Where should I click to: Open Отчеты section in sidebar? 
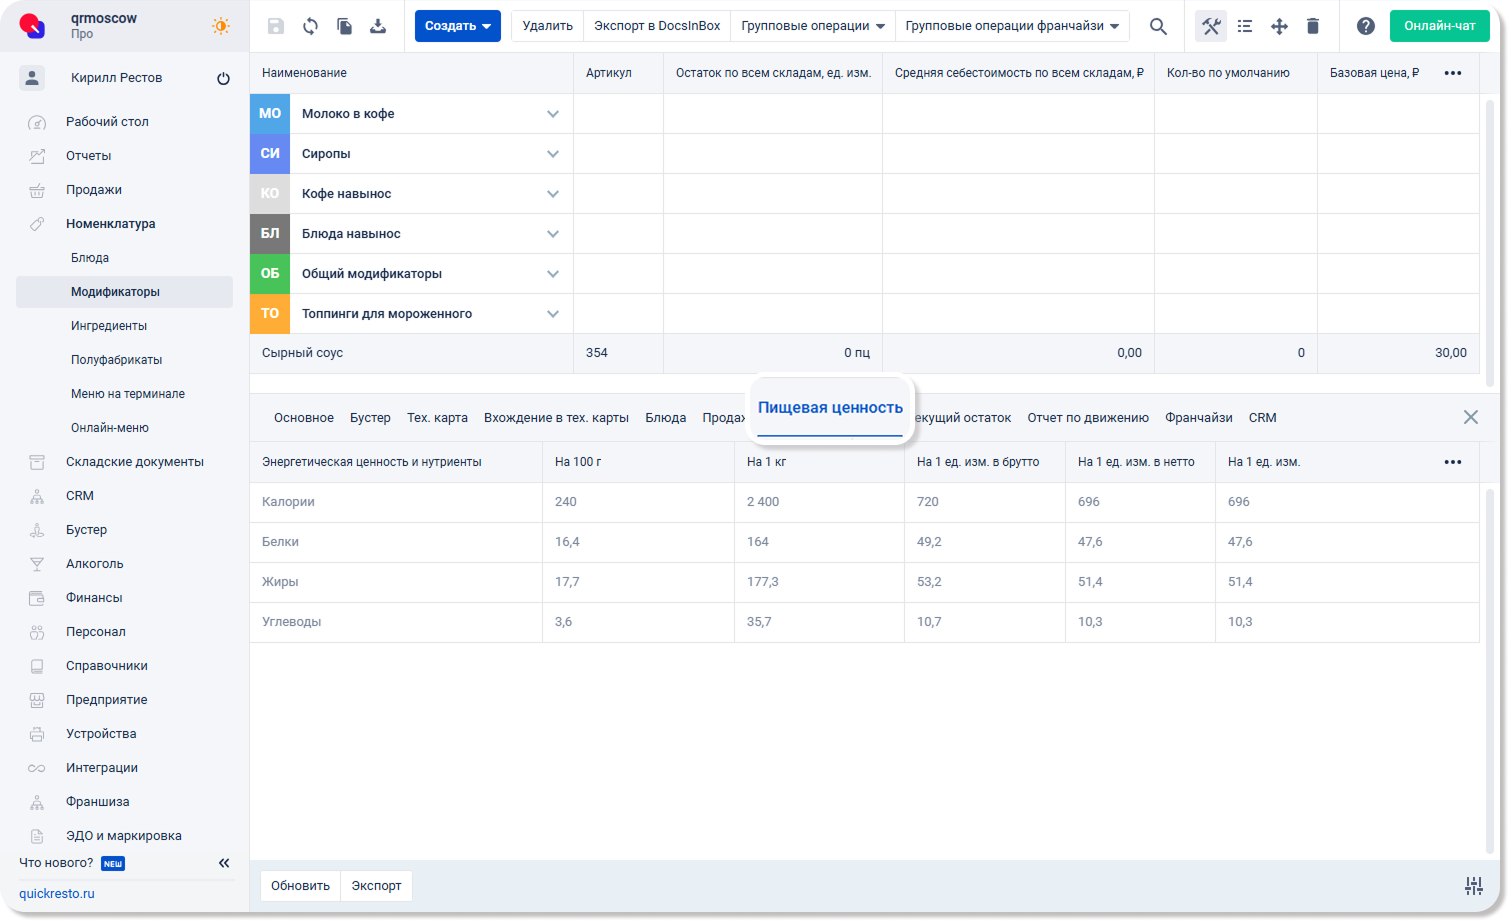[x=89, y=156]
